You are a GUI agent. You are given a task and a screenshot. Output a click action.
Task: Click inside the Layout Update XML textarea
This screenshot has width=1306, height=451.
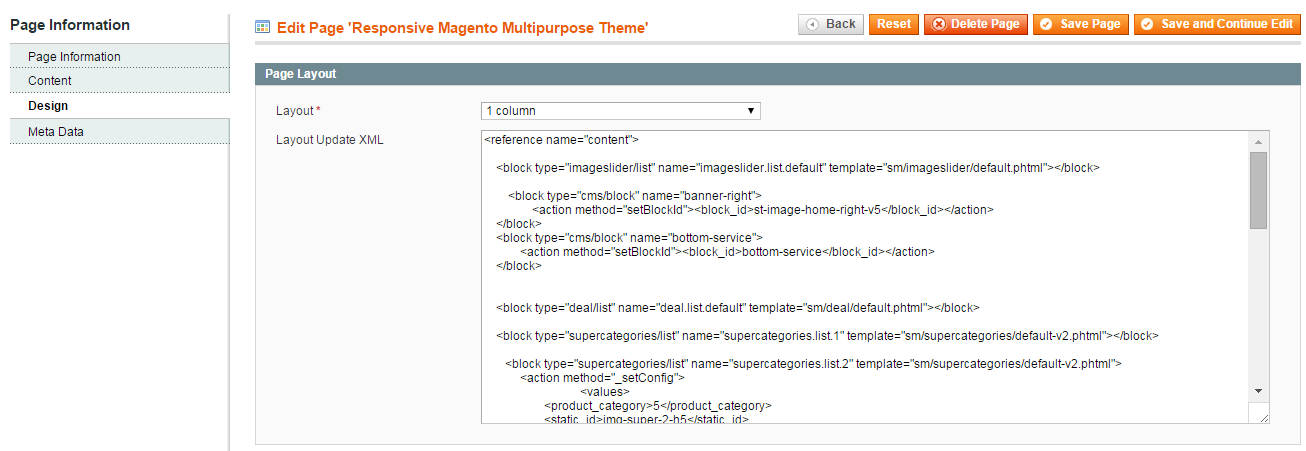865,276
